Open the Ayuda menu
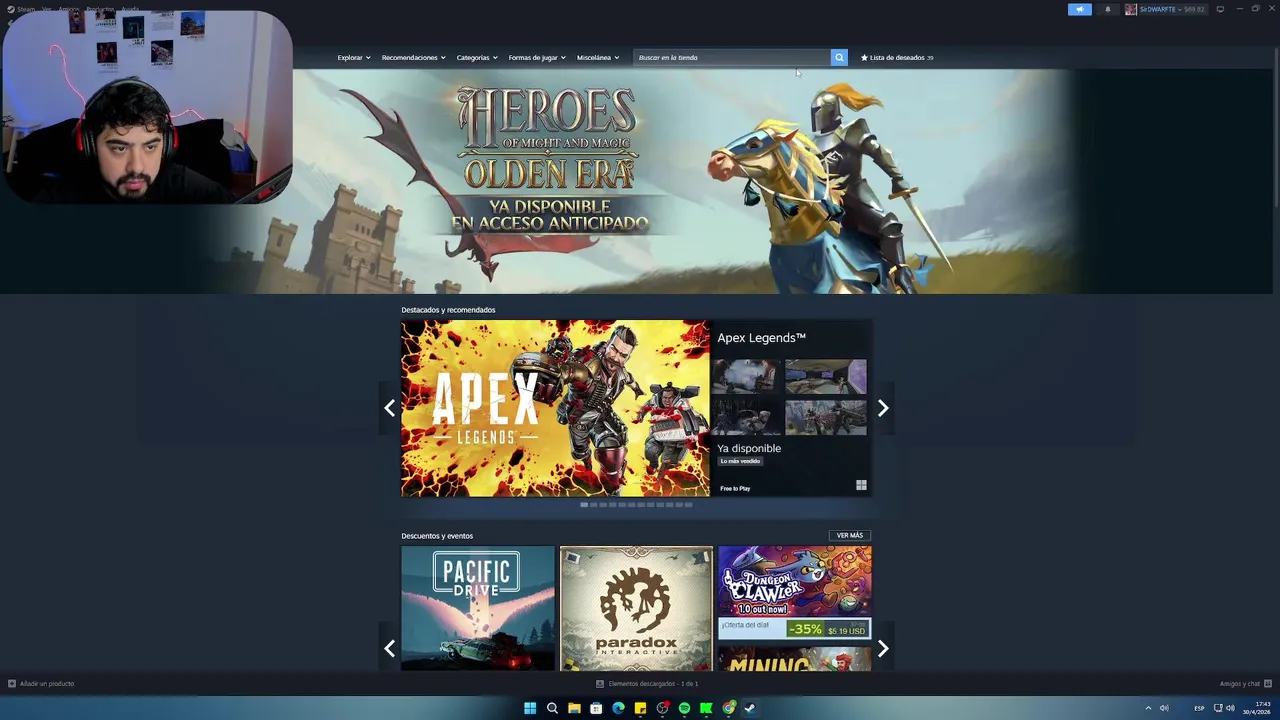The image size is (1280, 720). coord(130,9)
